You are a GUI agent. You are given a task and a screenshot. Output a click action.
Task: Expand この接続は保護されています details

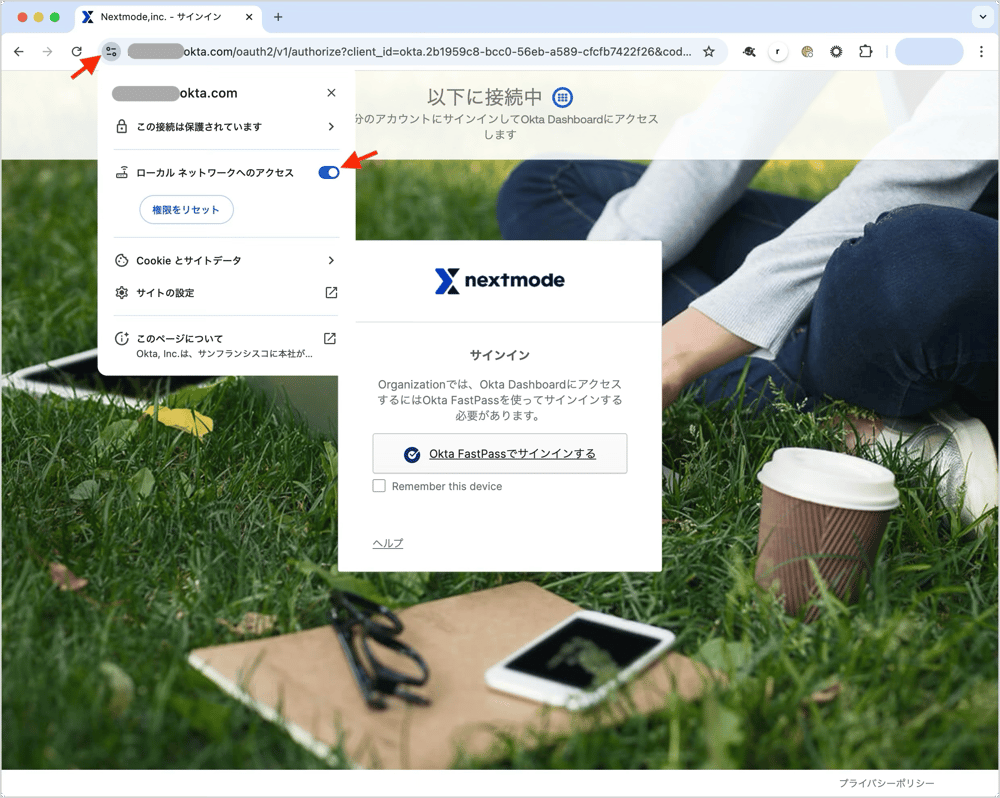(x=226, y=126)
